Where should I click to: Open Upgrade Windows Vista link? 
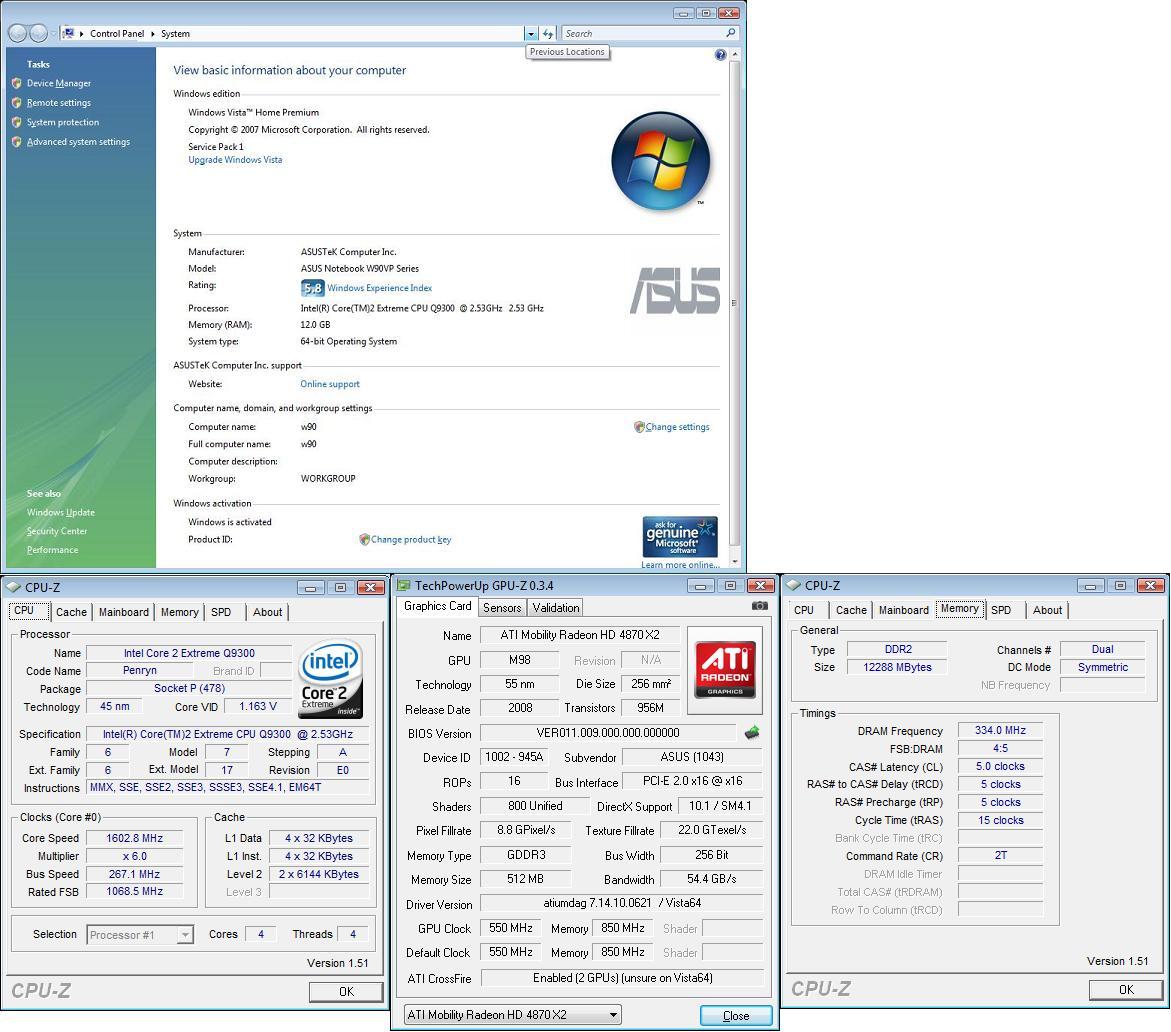(x=235, y=160)
